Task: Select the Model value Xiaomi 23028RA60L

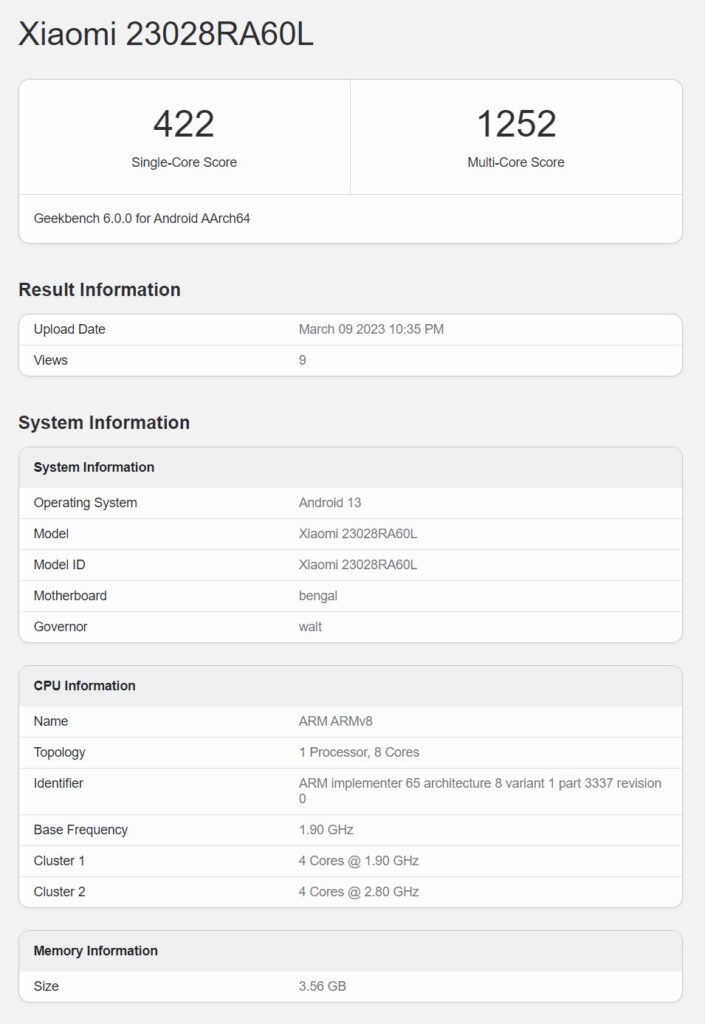Action: [358, 534]
